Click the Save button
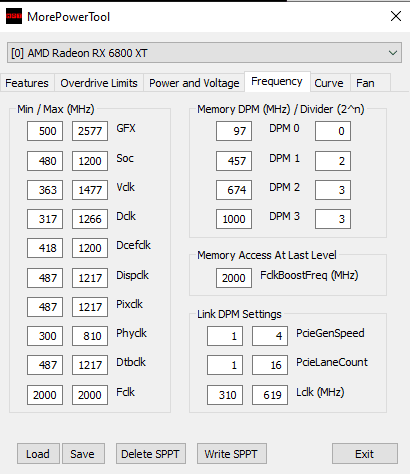 (x=83, y=454)
